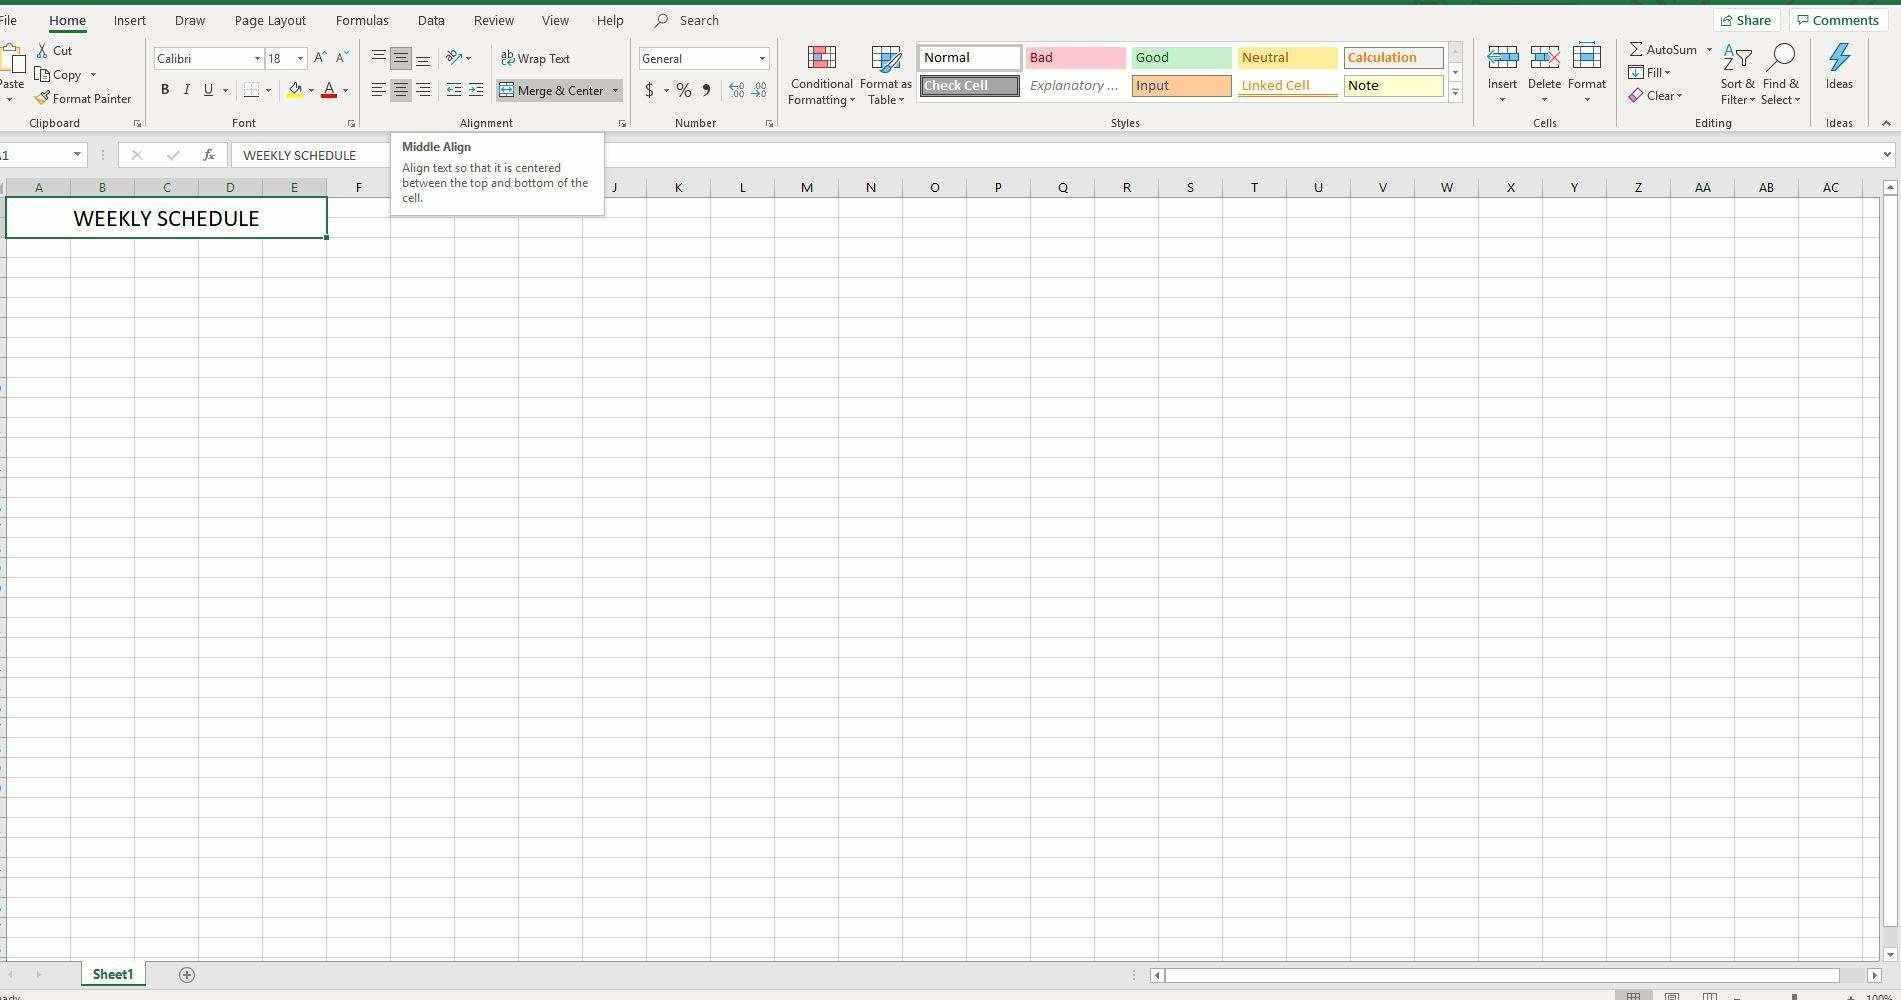Screen dimensions: 1901x1000
Task: Apply the Accounting dollar format
Action: point(650,90)
